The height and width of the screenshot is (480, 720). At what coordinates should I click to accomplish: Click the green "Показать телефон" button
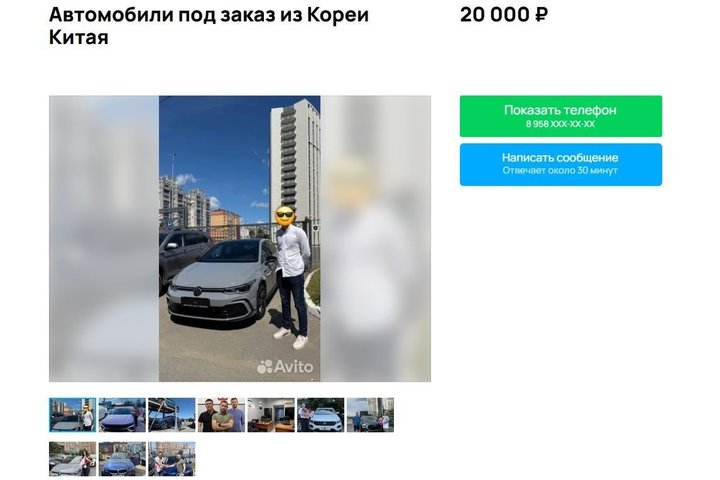[x=561, y=116]
